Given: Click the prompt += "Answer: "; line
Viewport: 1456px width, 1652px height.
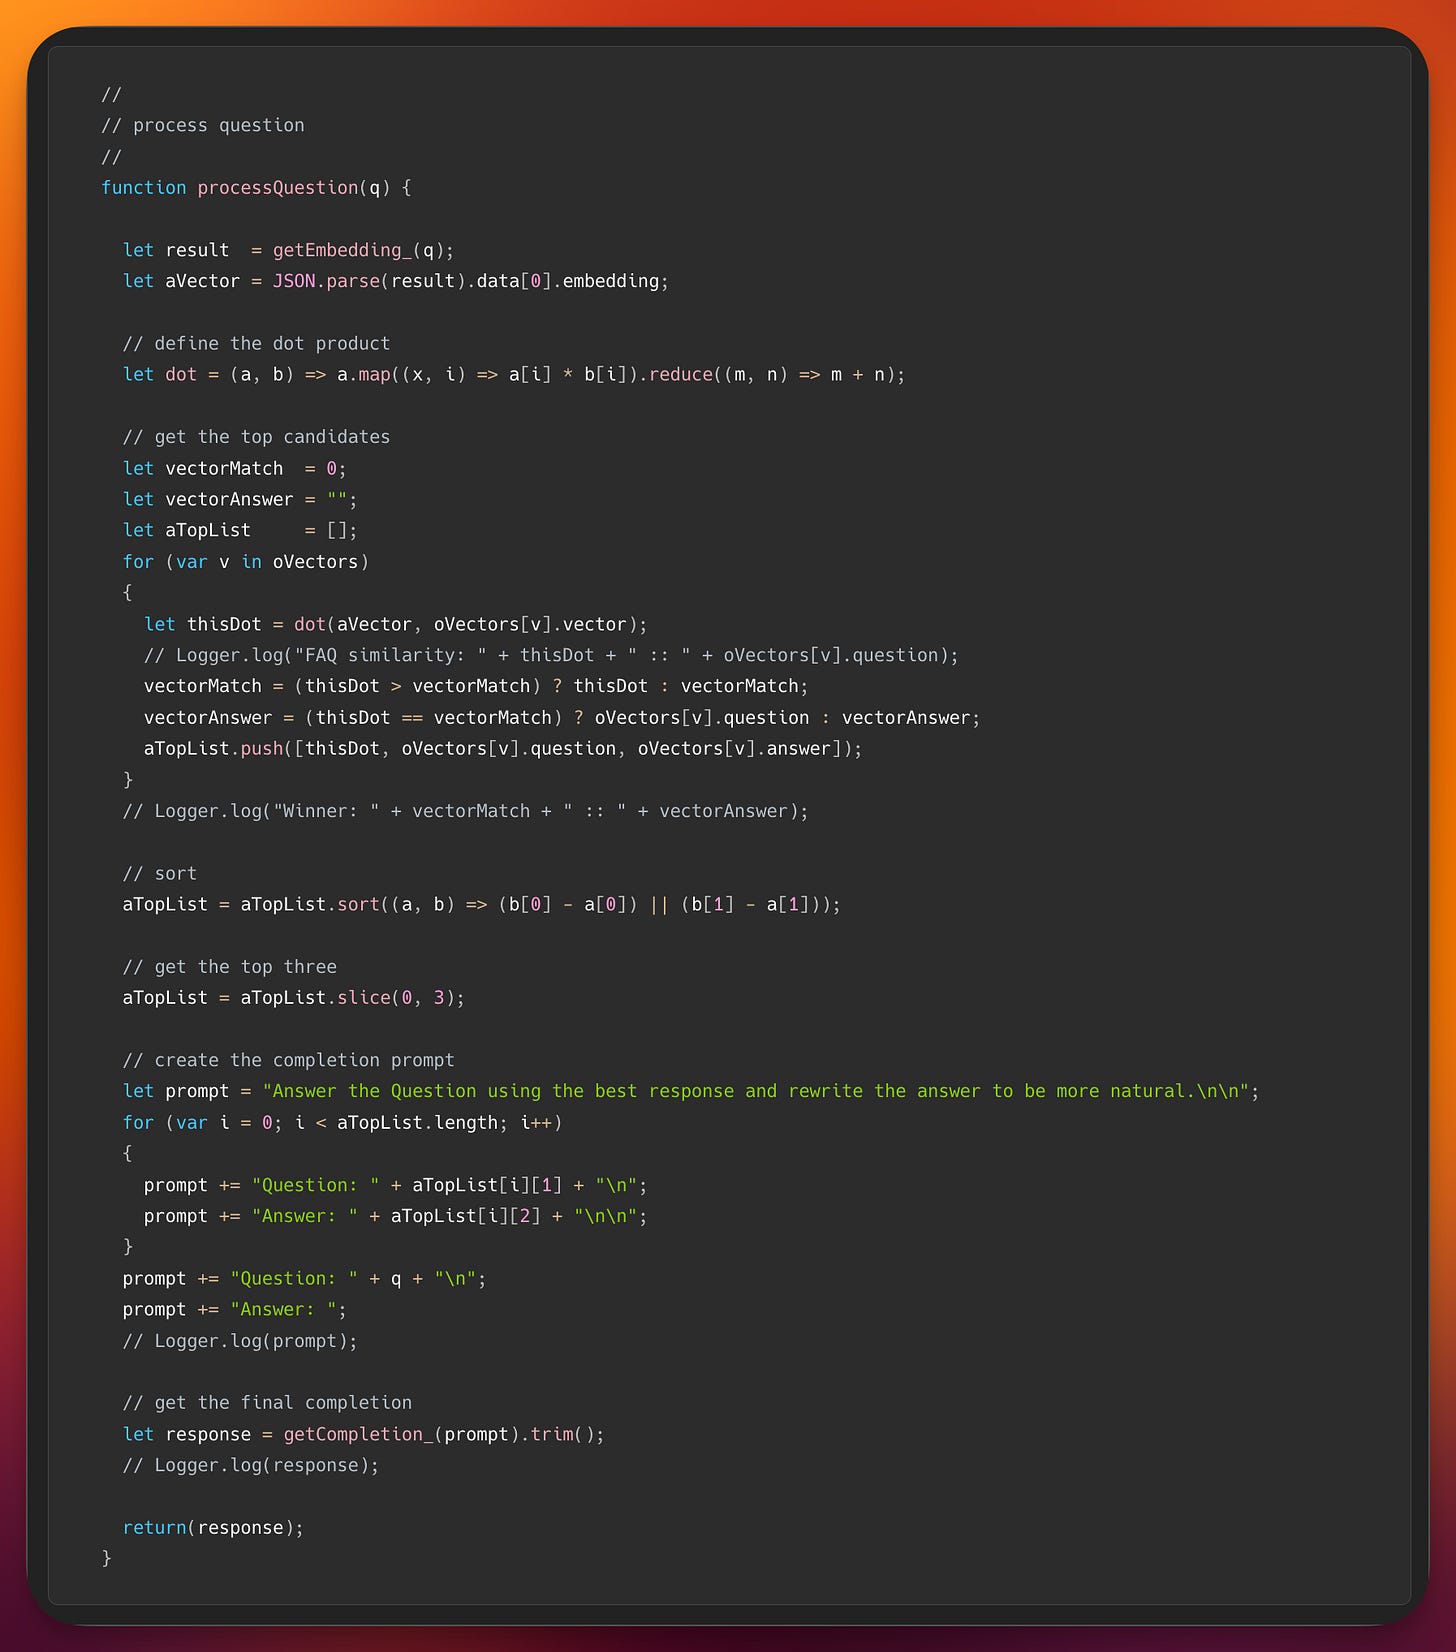Looking at the screenshot, I should (234, 1309).
